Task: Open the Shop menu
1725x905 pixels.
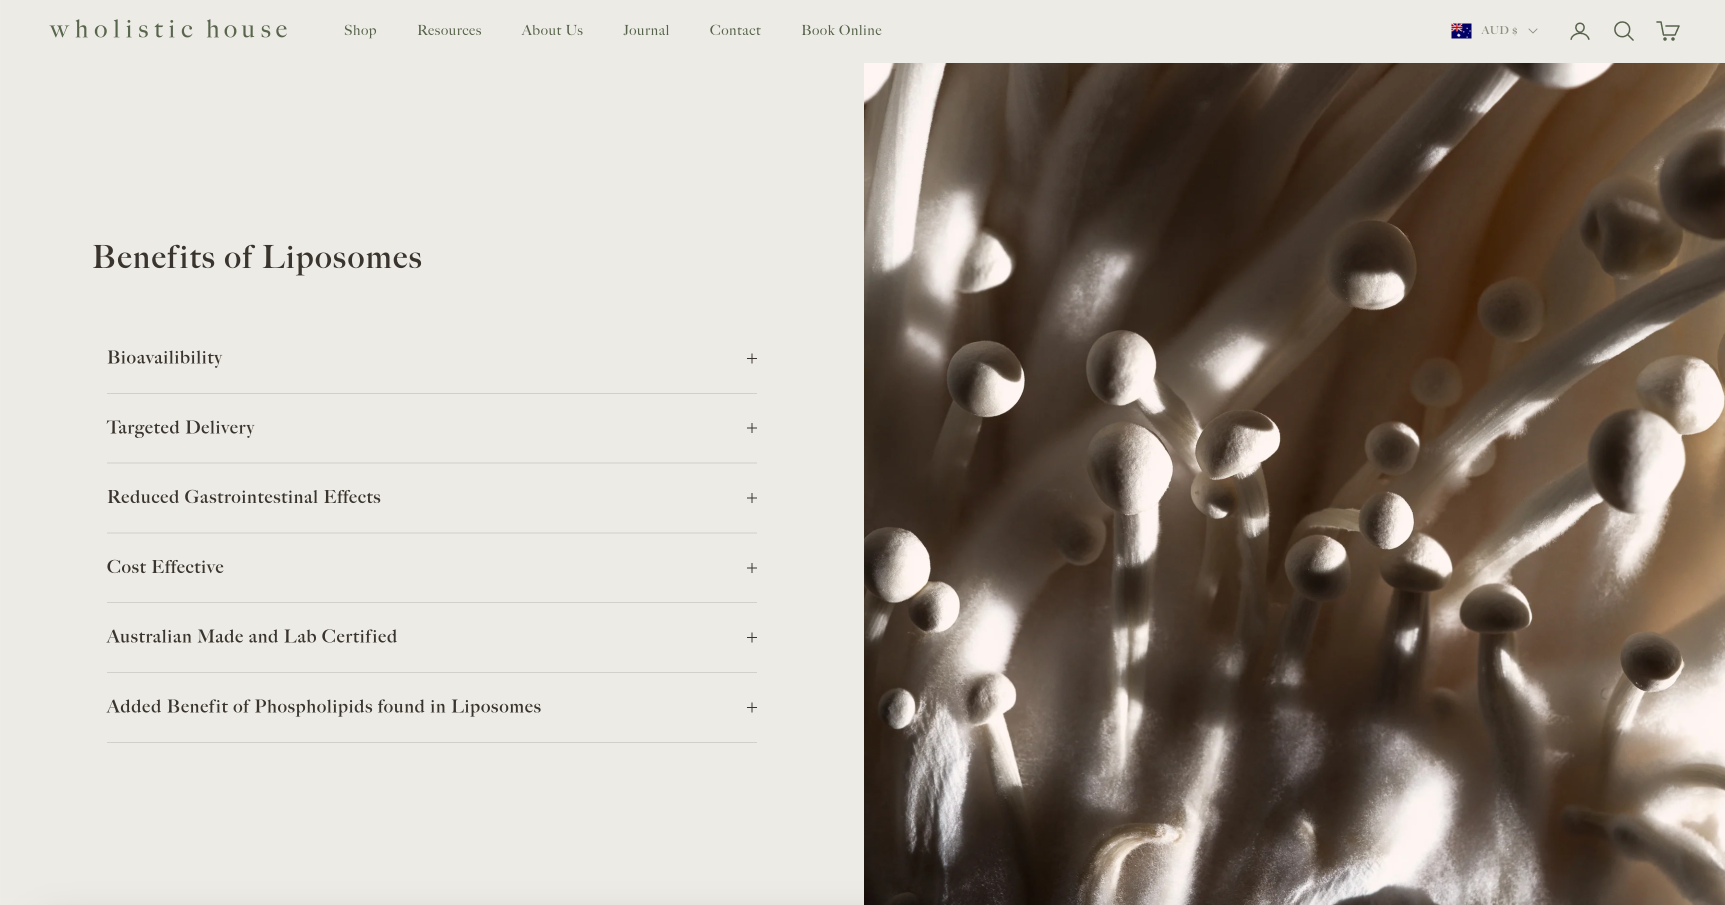Action: [x=360, y=31]
